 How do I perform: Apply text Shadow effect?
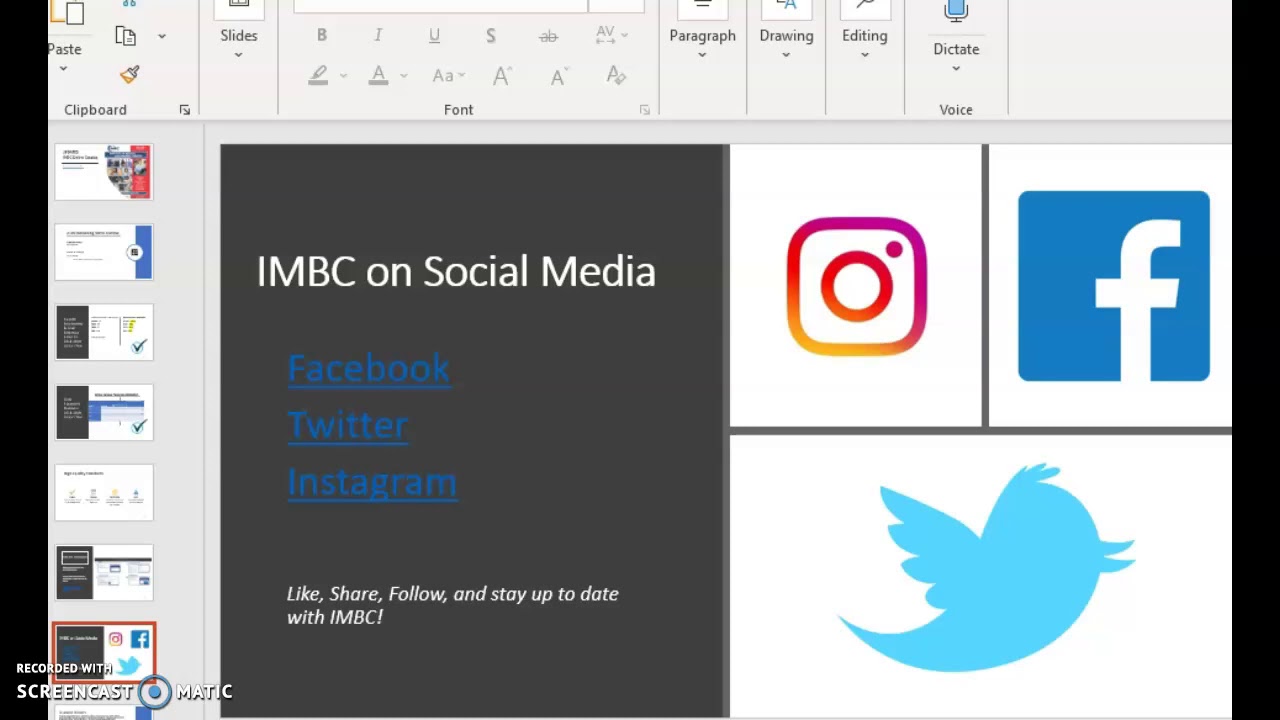(x=491, y=35)
